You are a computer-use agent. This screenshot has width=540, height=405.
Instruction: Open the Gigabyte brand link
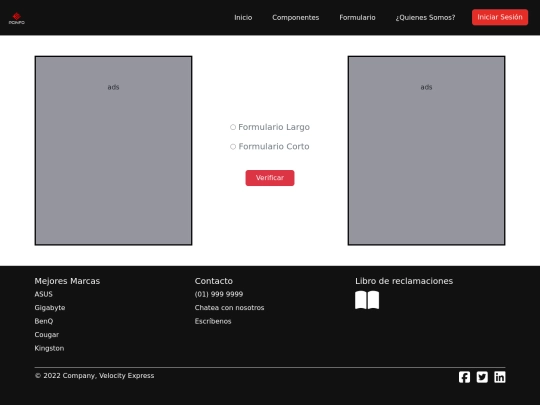click(50, 308)
